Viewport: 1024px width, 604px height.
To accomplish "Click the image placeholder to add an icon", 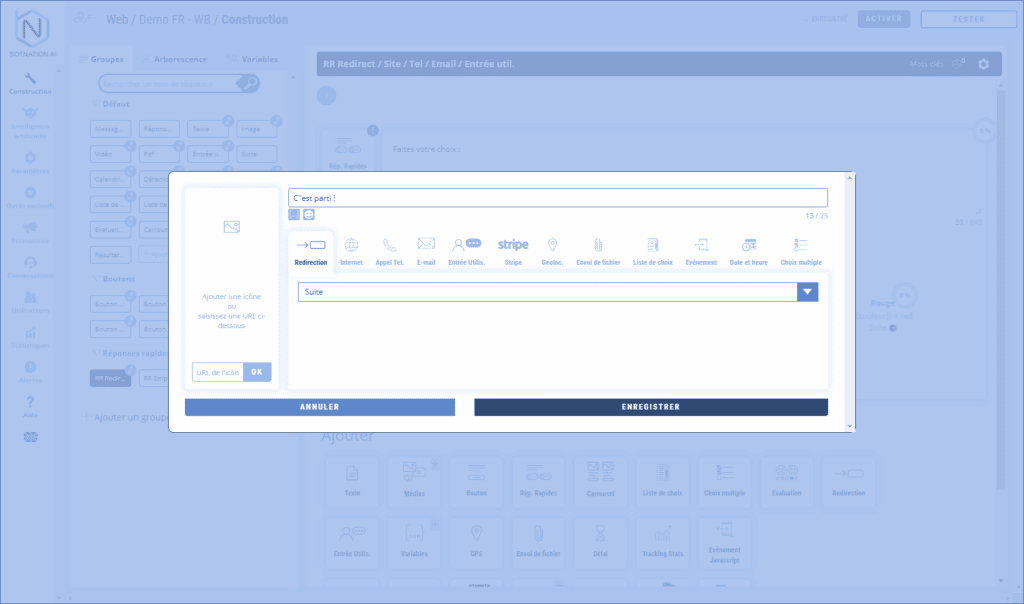I will coord(231,227).
